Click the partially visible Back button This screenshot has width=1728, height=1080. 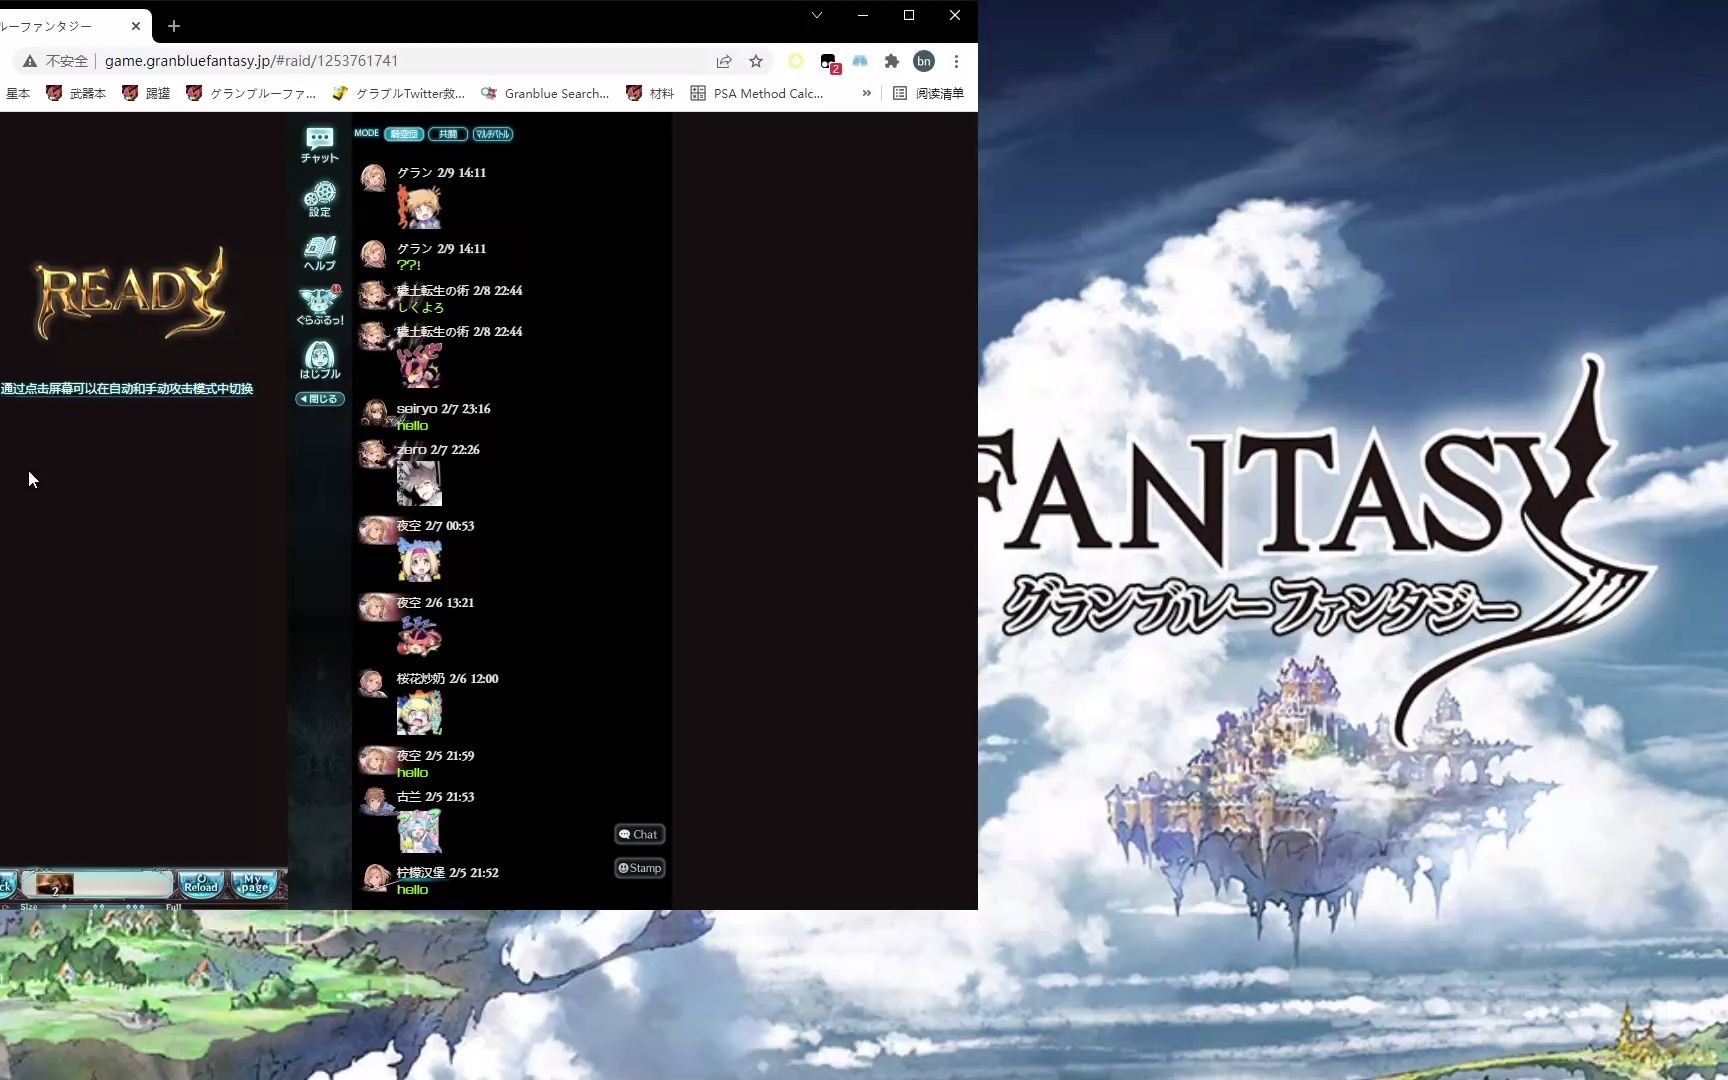[x=7, y=885]
